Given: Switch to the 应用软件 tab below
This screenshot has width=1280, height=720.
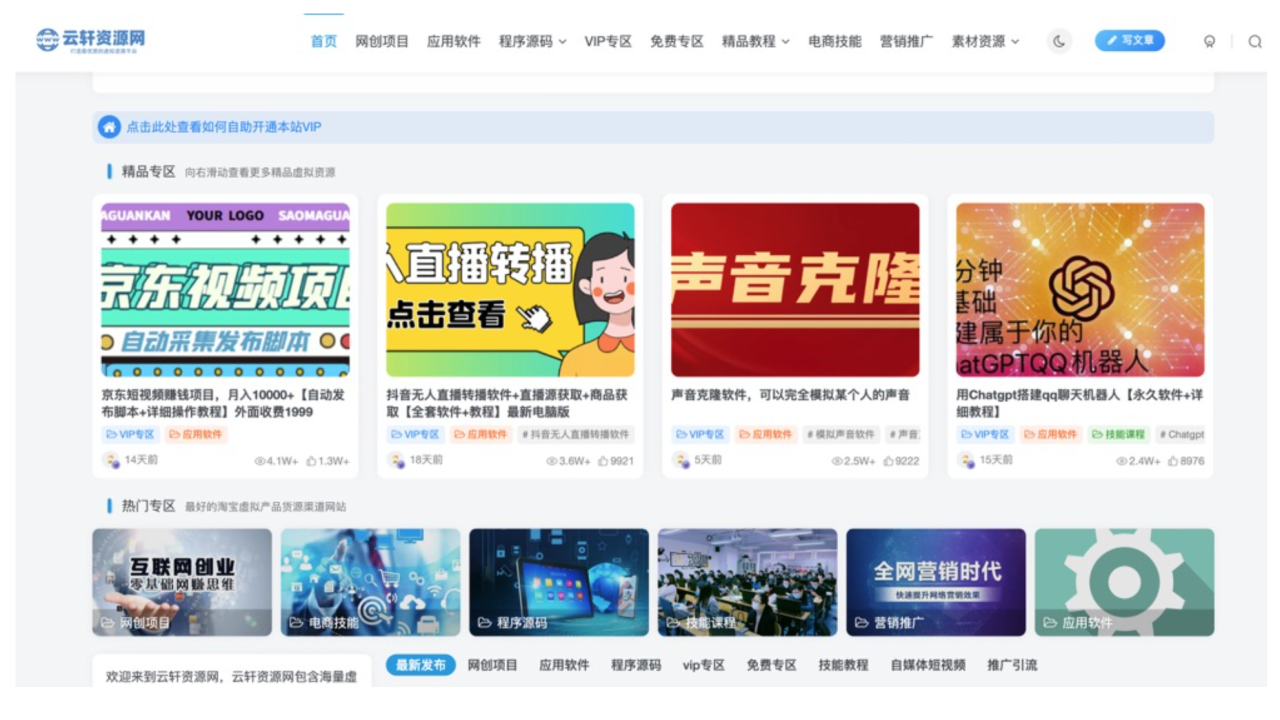Looking at the screenshot, I should click(564, 665).
